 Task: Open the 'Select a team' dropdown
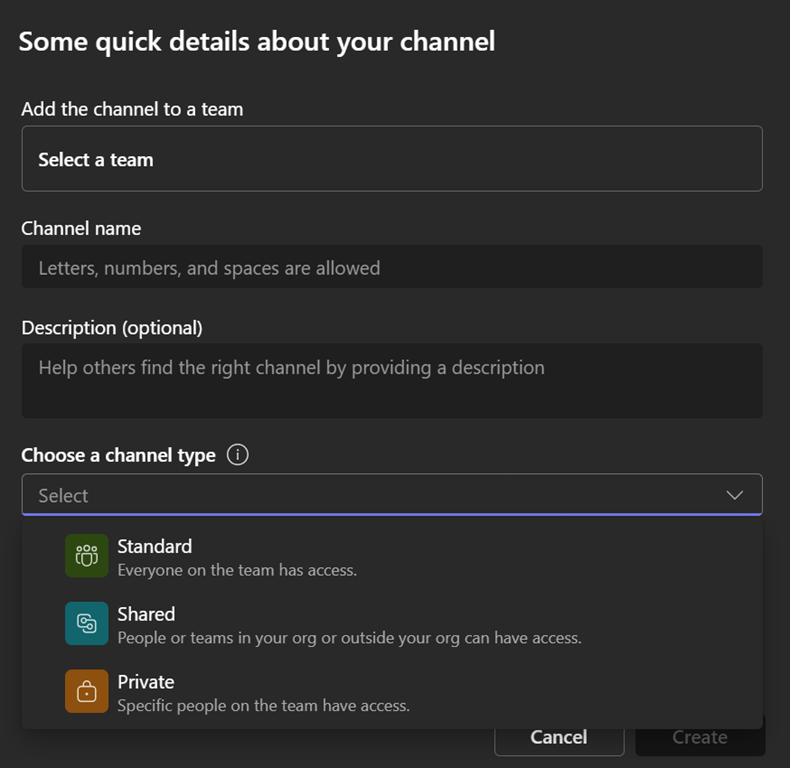tap(391, 159)
